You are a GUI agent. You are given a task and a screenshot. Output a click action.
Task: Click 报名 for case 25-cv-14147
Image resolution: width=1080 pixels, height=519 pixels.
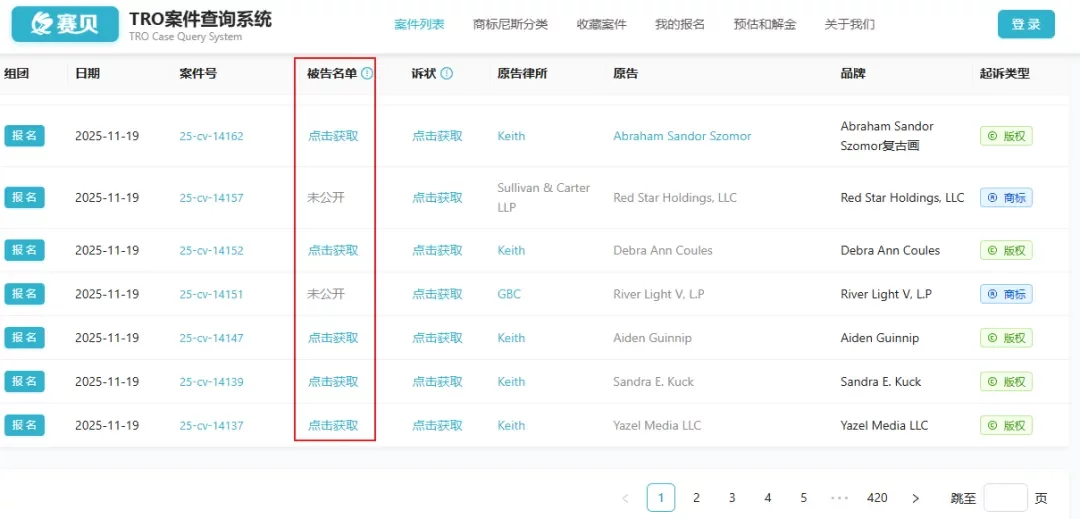[25, 338]
